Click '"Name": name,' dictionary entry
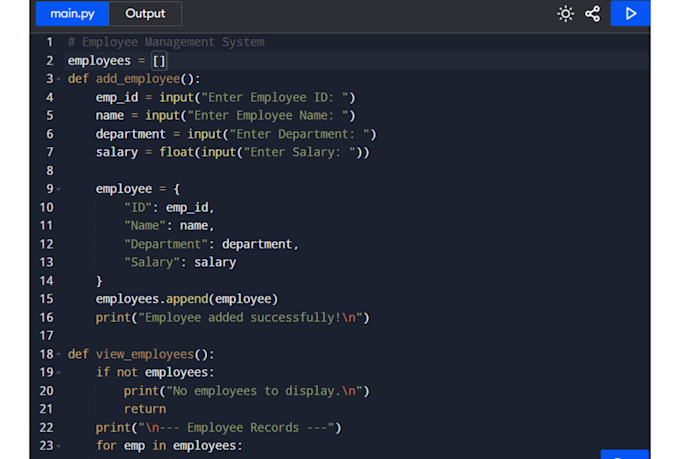 [x=169, y=226]
